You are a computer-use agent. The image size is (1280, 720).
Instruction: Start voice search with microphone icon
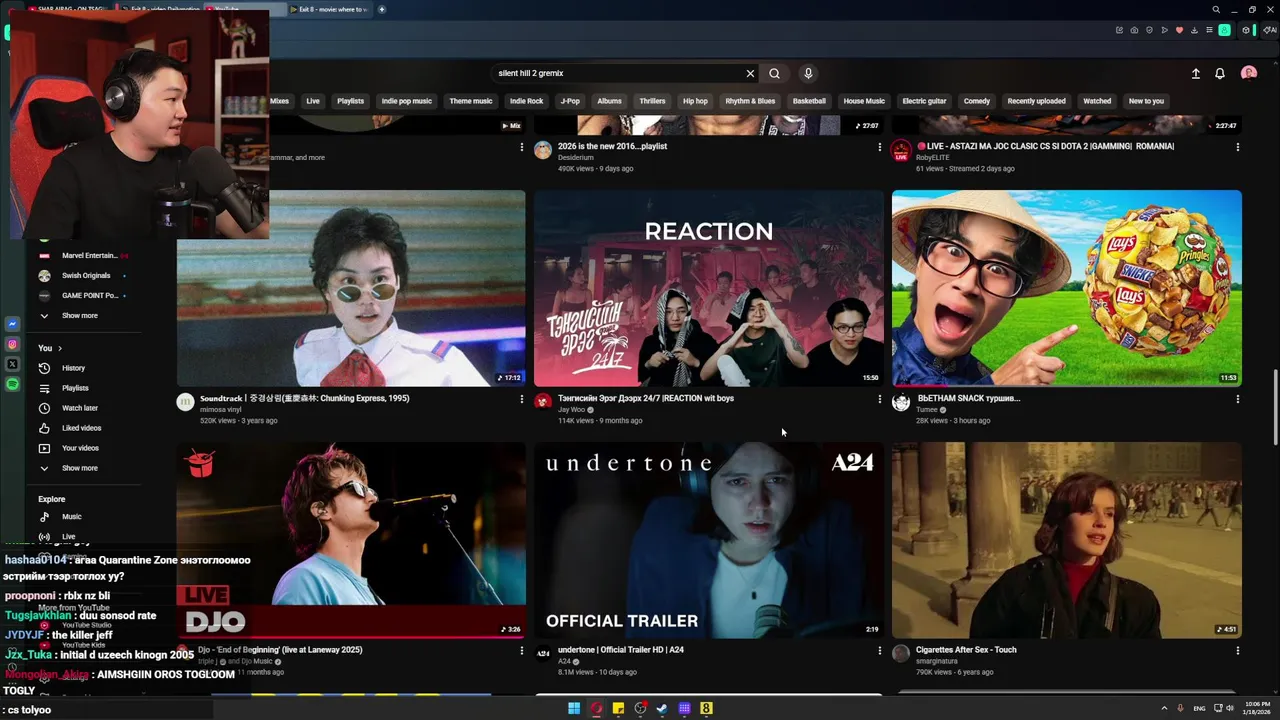pos(808,73)
